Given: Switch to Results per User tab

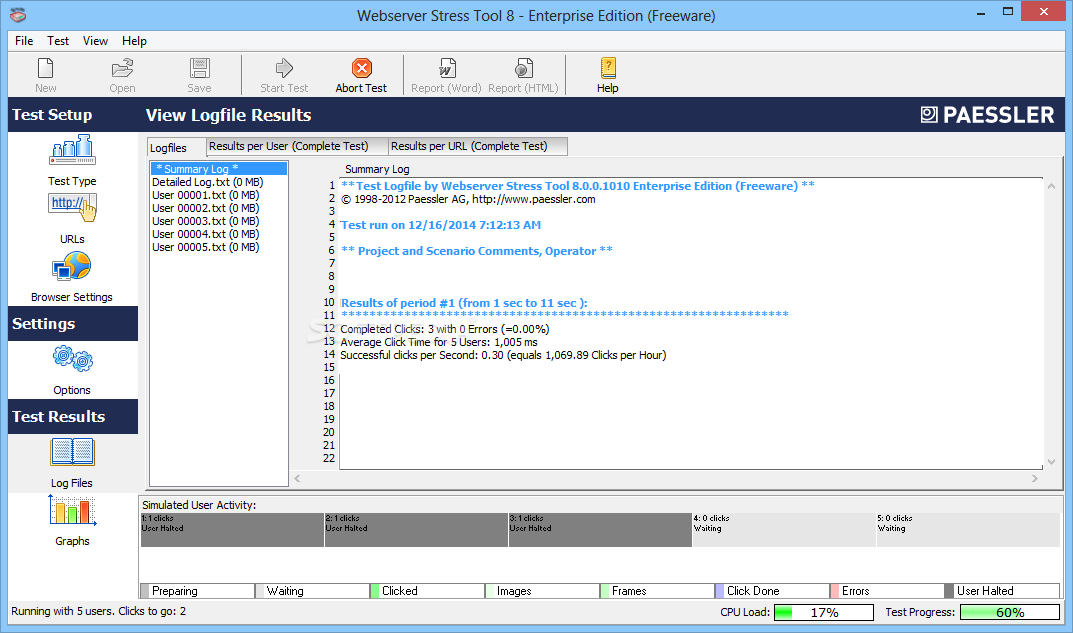Looking at the screenshot, I should 297,146.
